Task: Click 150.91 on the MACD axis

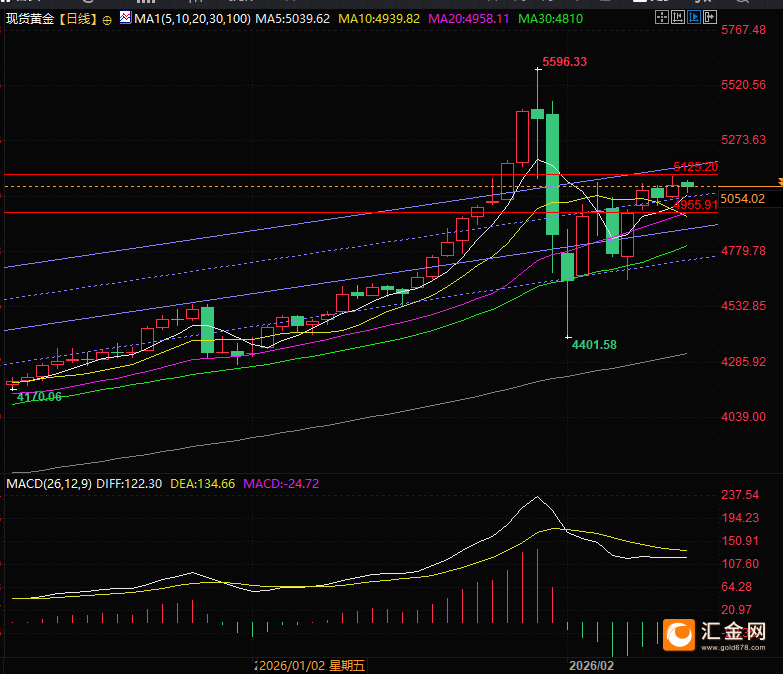Action: (740, 541)
